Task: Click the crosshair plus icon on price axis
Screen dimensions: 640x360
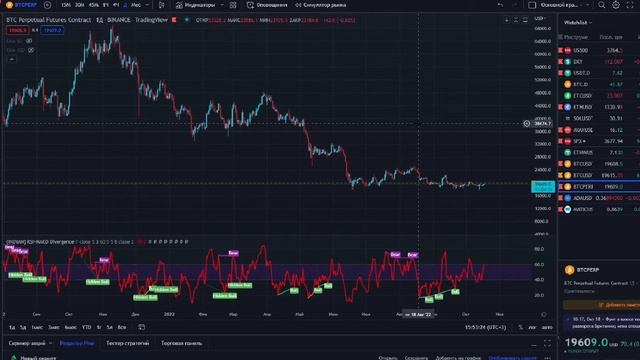Action: pyautogui.click(x=527, y=123)
